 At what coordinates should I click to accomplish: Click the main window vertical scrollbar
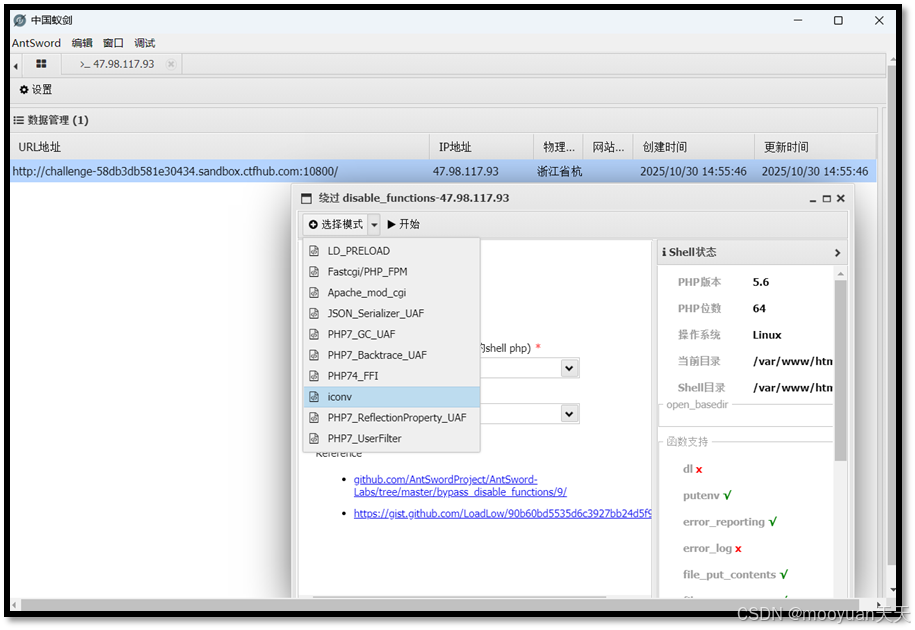point(891,315)
